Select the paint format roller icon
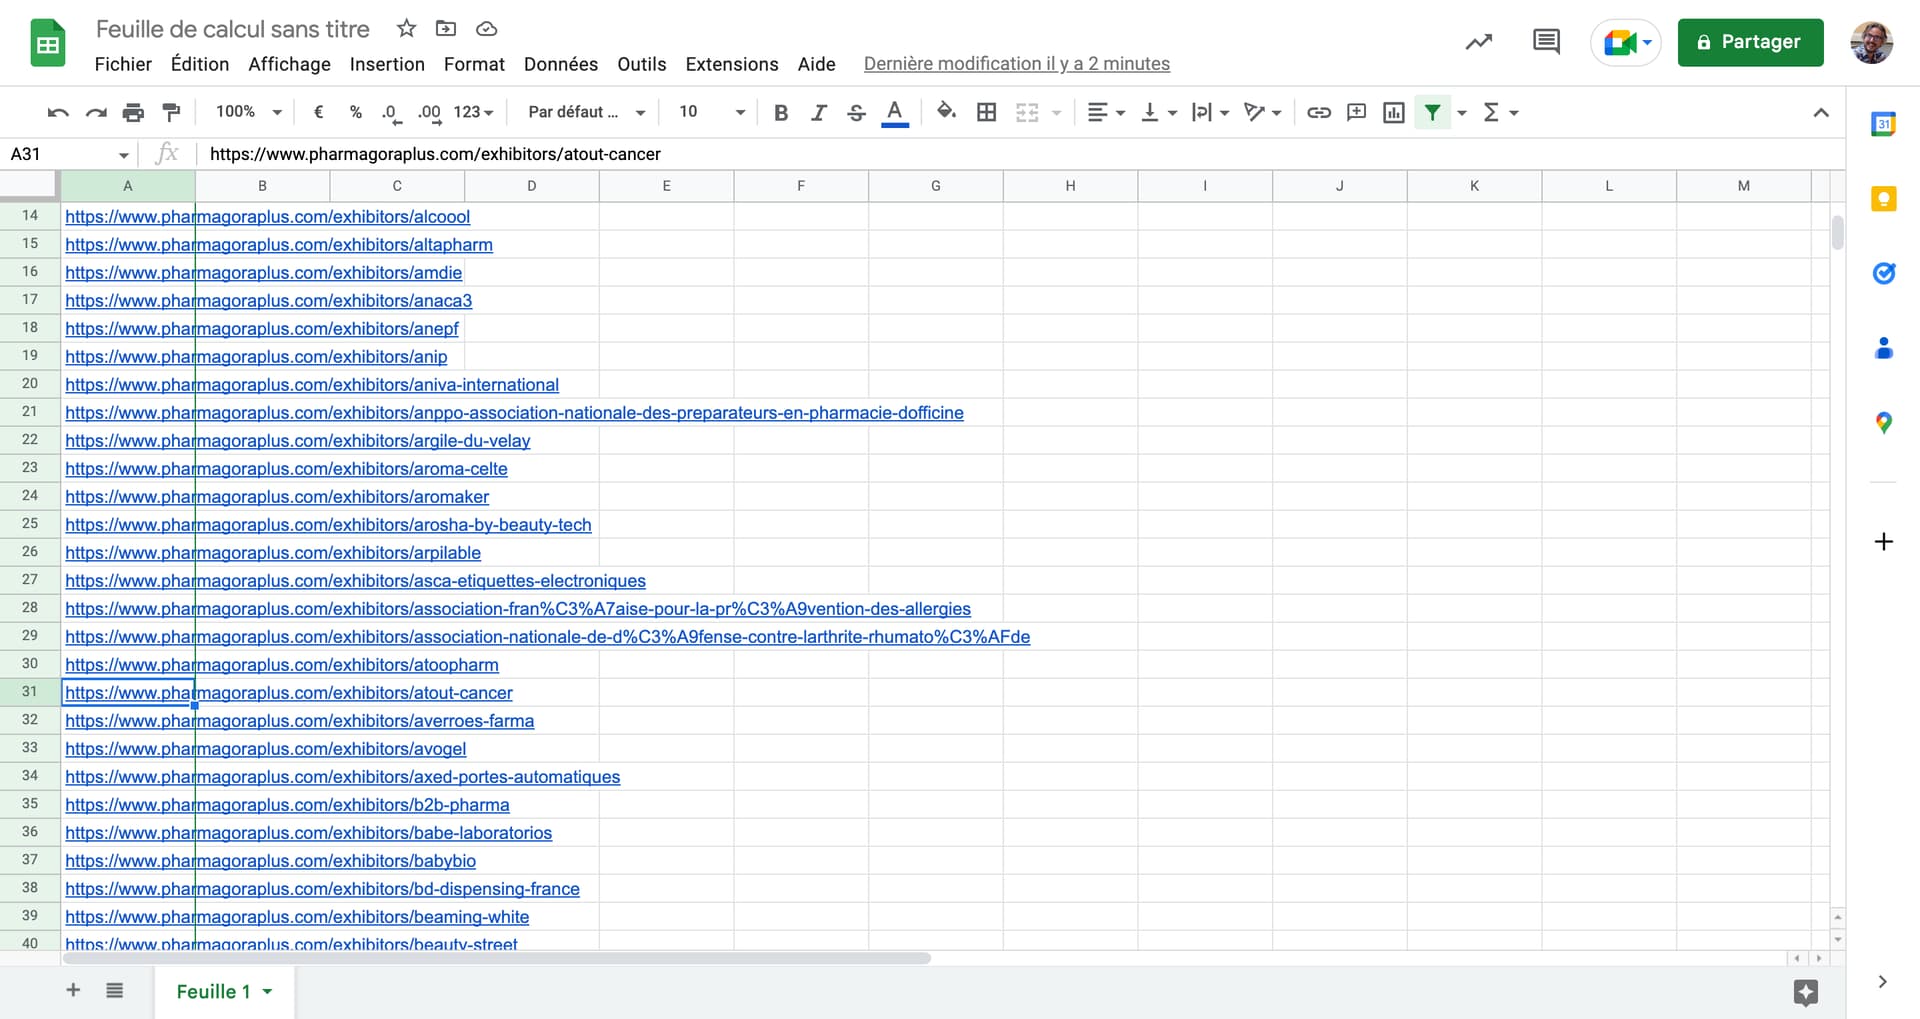 tap(171, 113)
